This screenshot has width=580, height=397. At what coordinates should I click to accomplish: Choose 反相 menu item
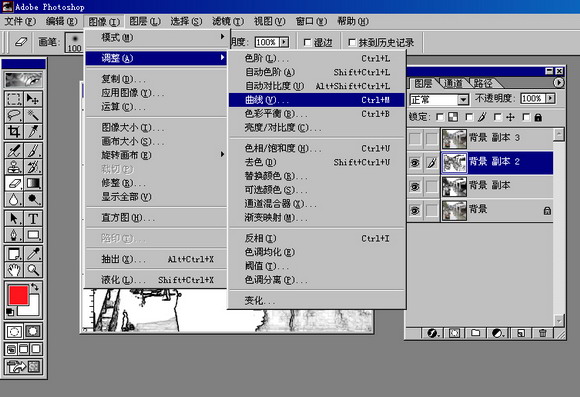[x=317, y=238]
